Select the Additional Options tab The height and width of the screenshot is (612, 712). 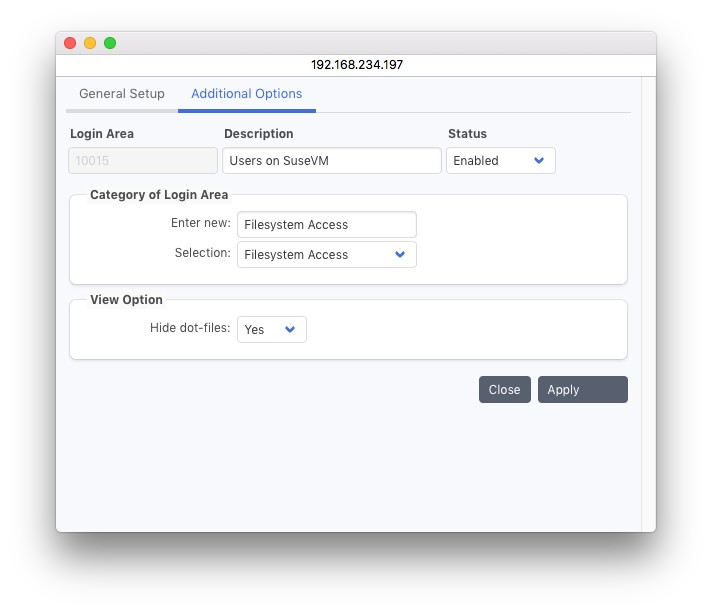point(246,94)
